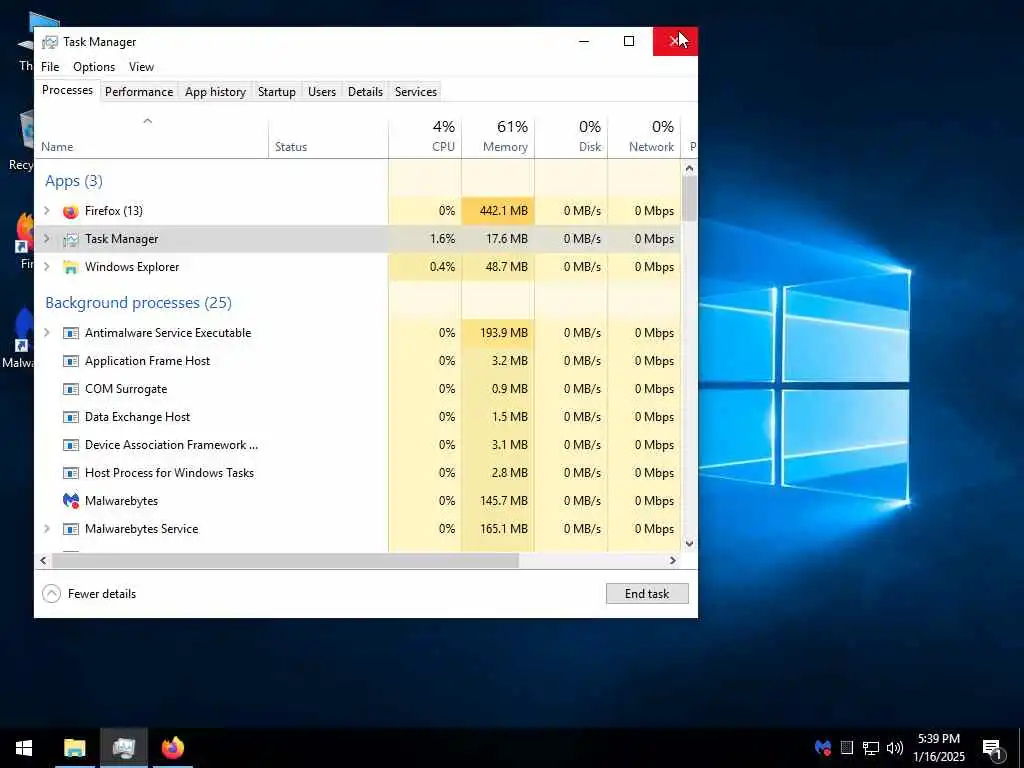Click the Windows Explorer folder icon in the list
The height and width of the screenshot is (768, 1024).
(71, 267)
